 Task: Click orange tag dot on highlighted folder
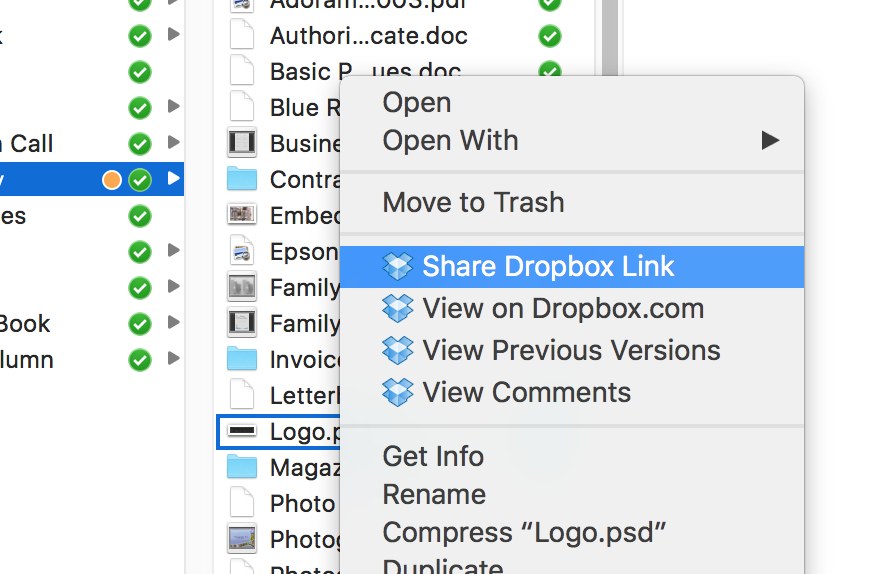[x=112, y=180]
